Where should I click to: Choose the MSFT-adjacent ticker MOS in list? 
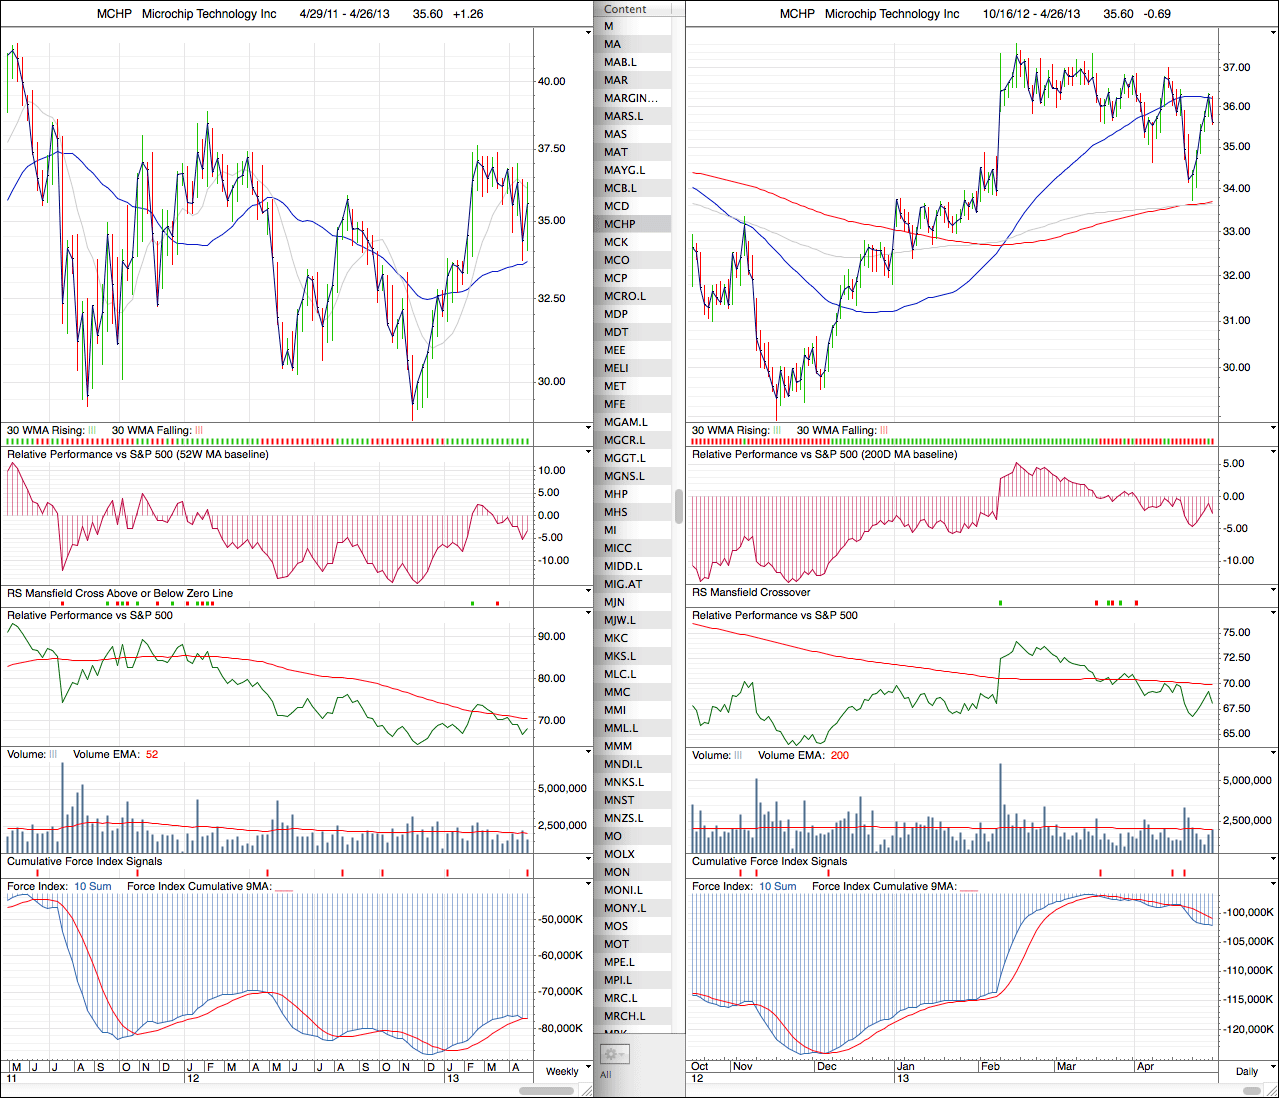click(x=617, y=926)
